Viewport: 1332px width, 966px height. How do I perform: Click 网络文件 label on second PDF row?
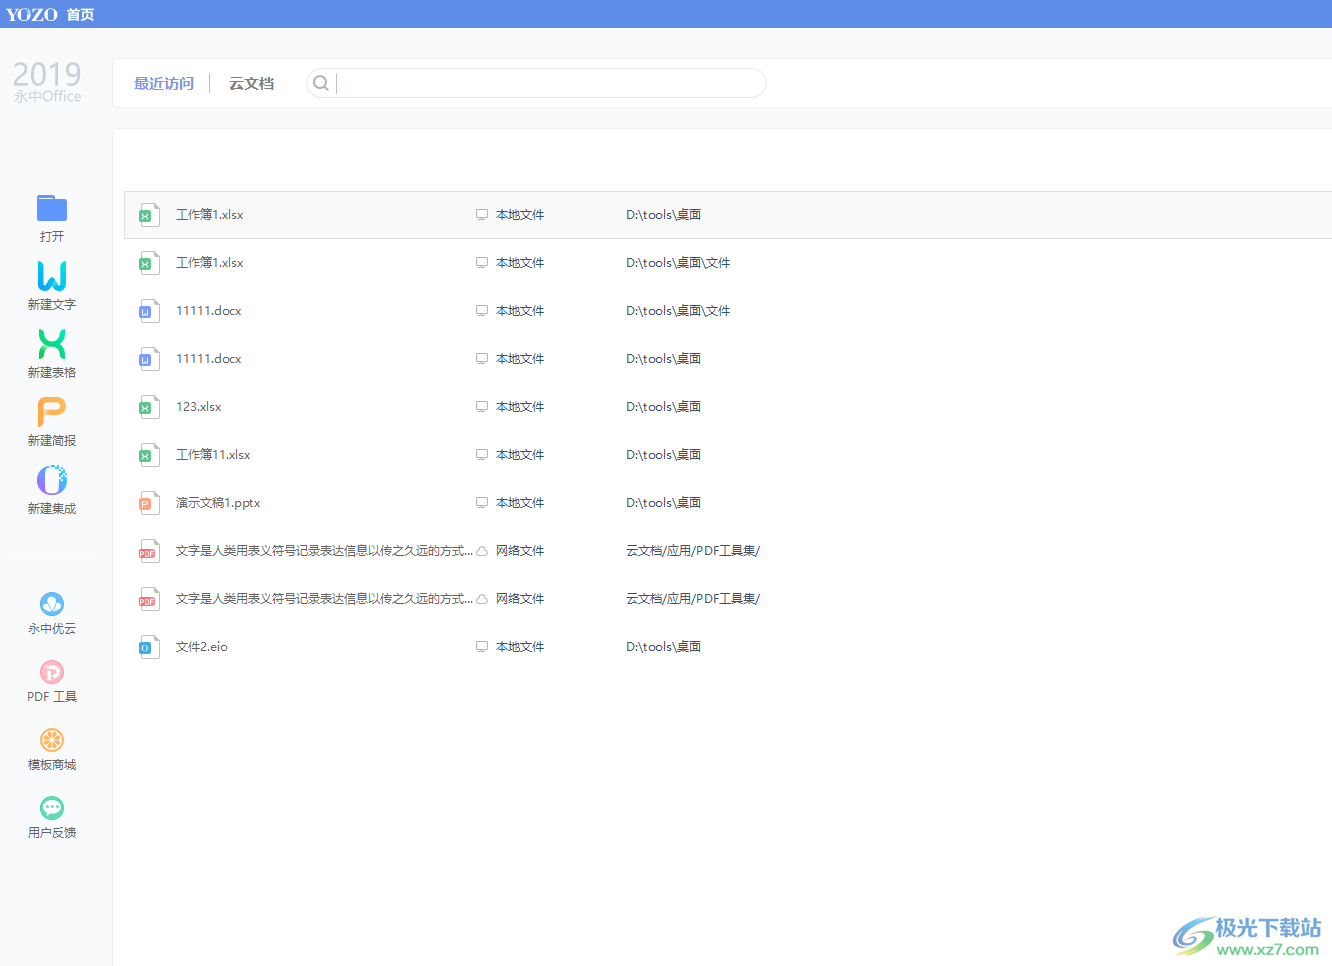pos(520,599)
